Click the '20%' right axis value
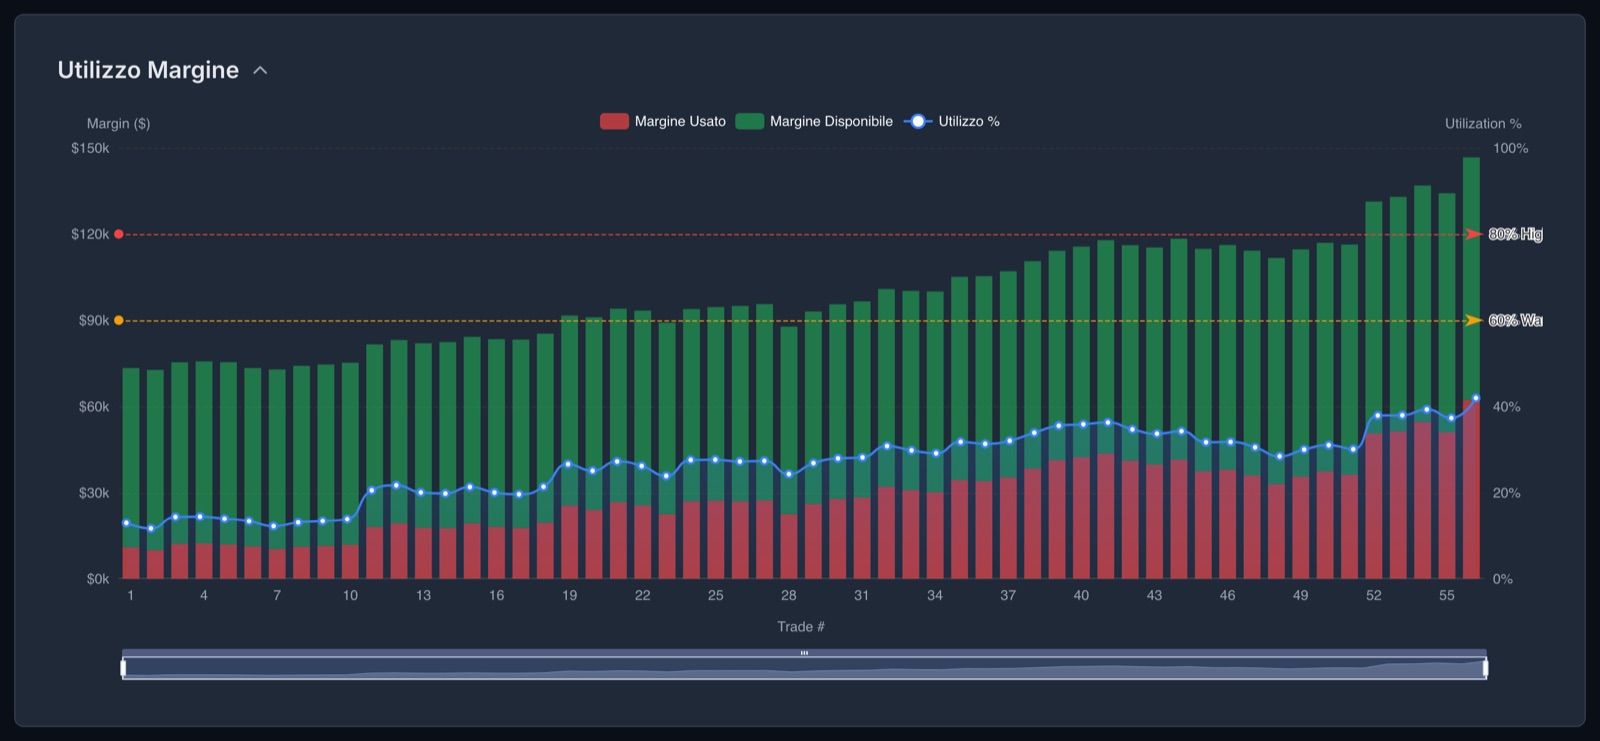 pos(1507,492)
